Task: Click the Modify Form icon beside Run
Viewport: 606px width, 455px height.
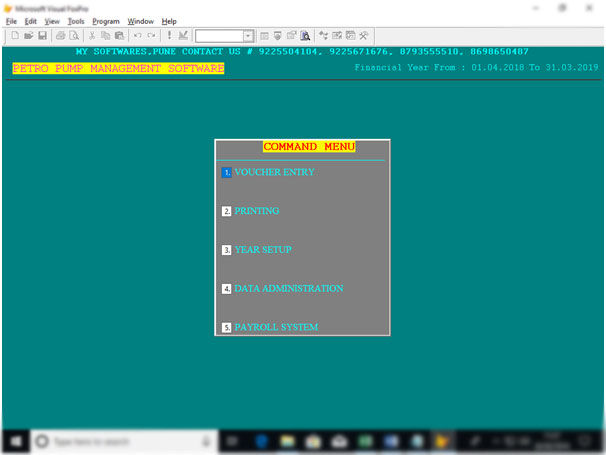Action: click(183, 36)
